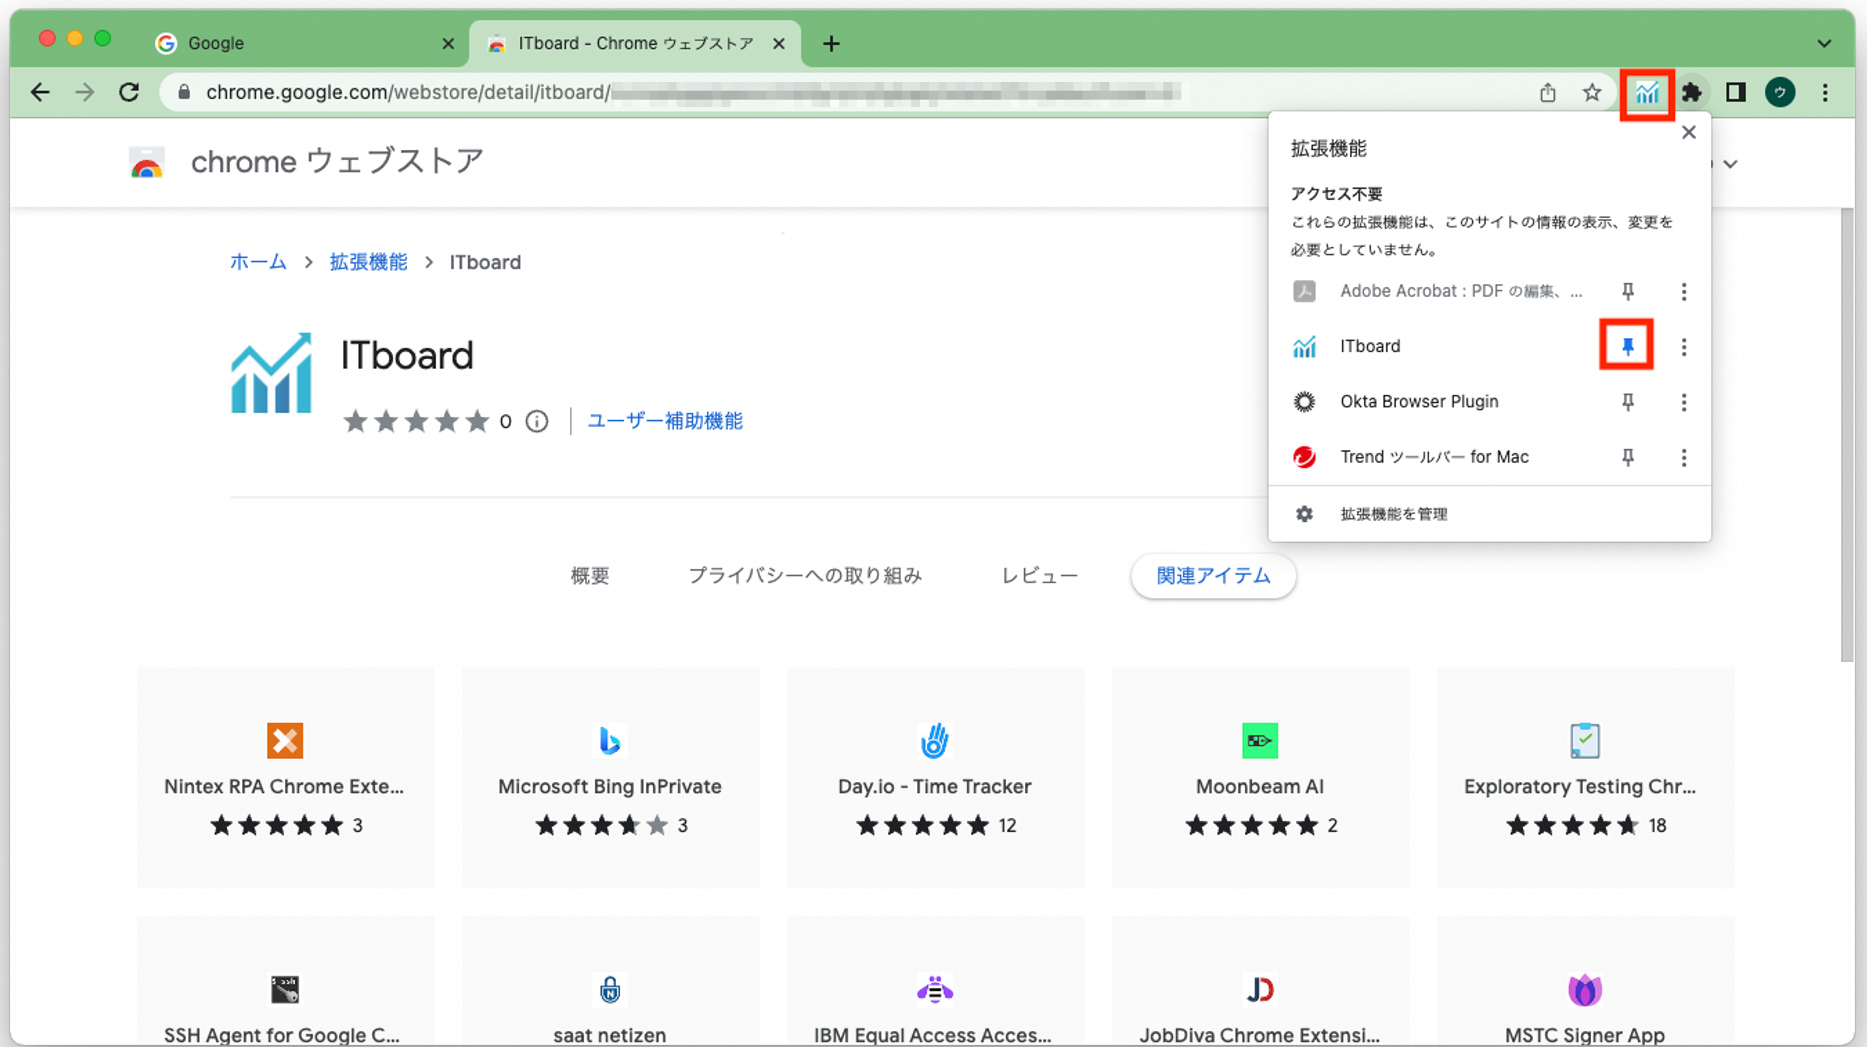Bookmark this page with the star icon

(x=1591, y=93)
